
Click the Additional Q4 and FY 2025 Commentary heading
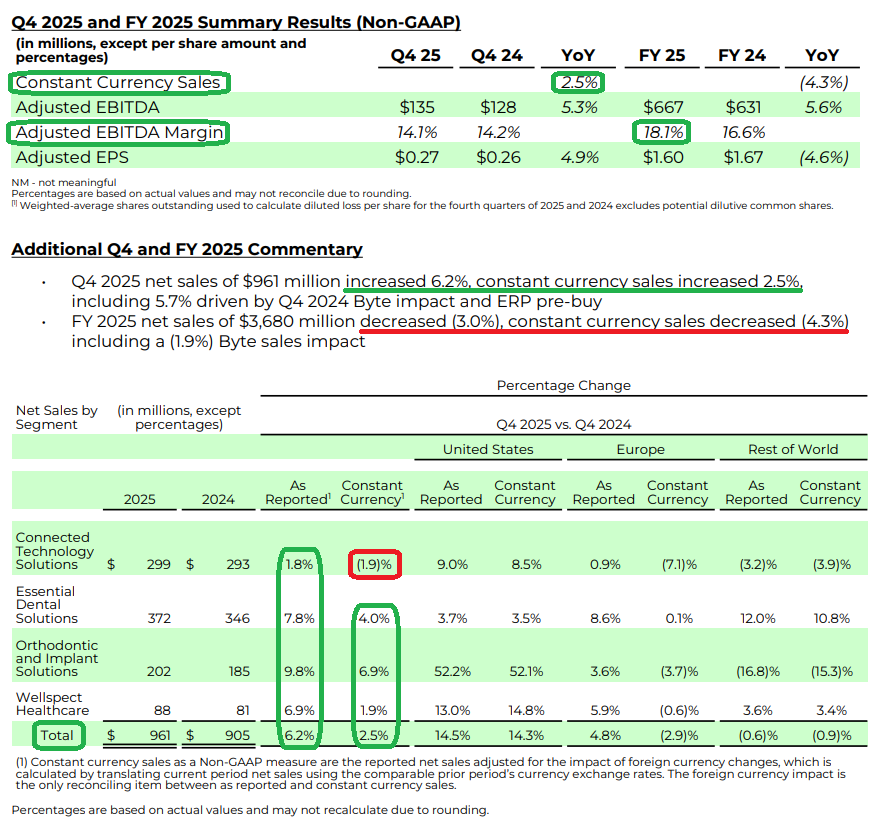point(186,250)
